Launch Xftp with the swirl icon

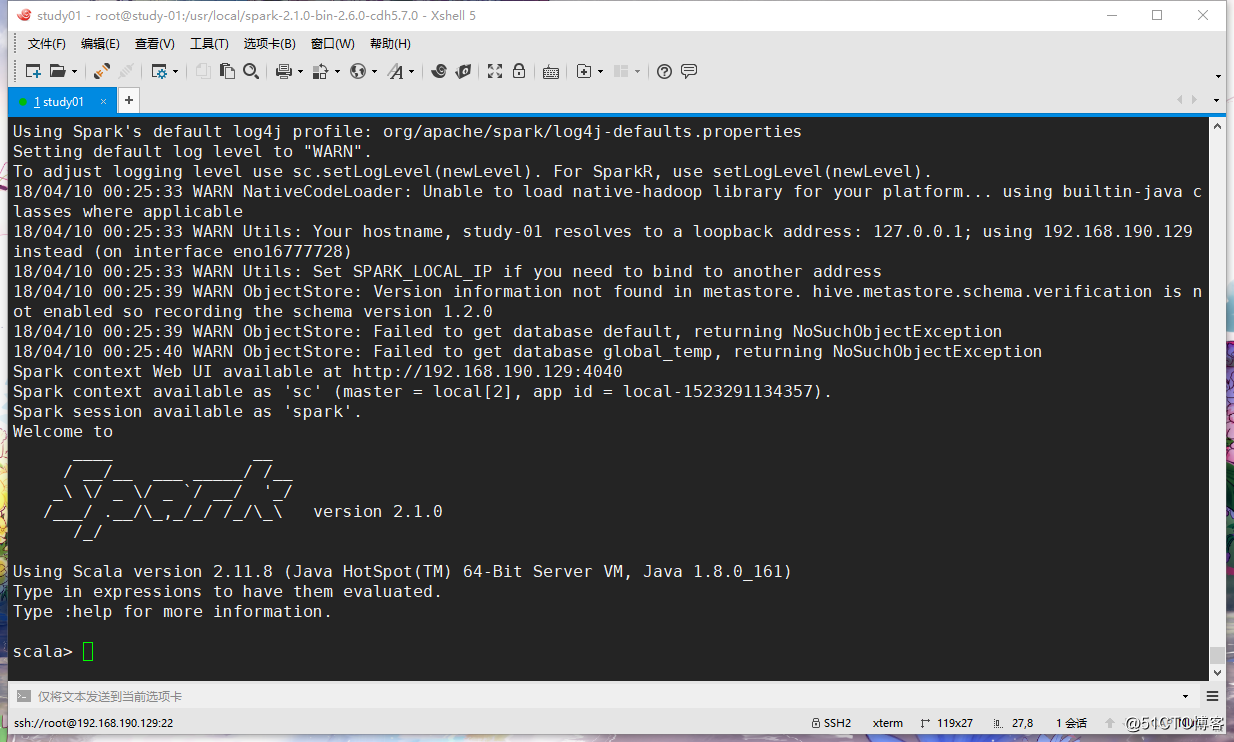438,71
